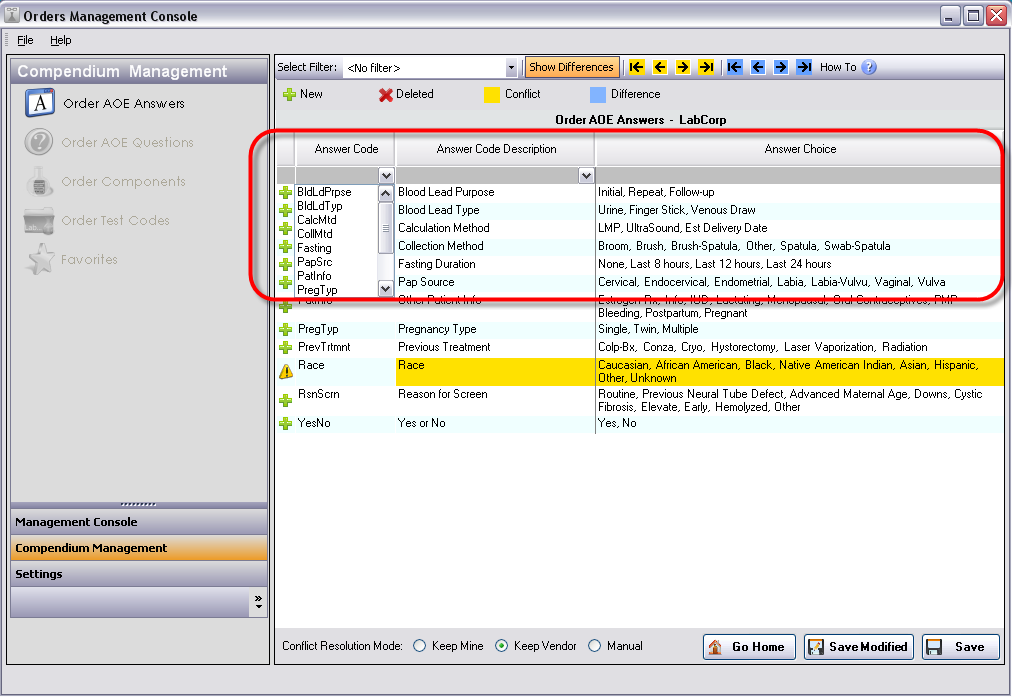Viewport: 1012px width, 697px height.
Task: Click the Previous Treatment description cell
Action: [x=495, y=347]
